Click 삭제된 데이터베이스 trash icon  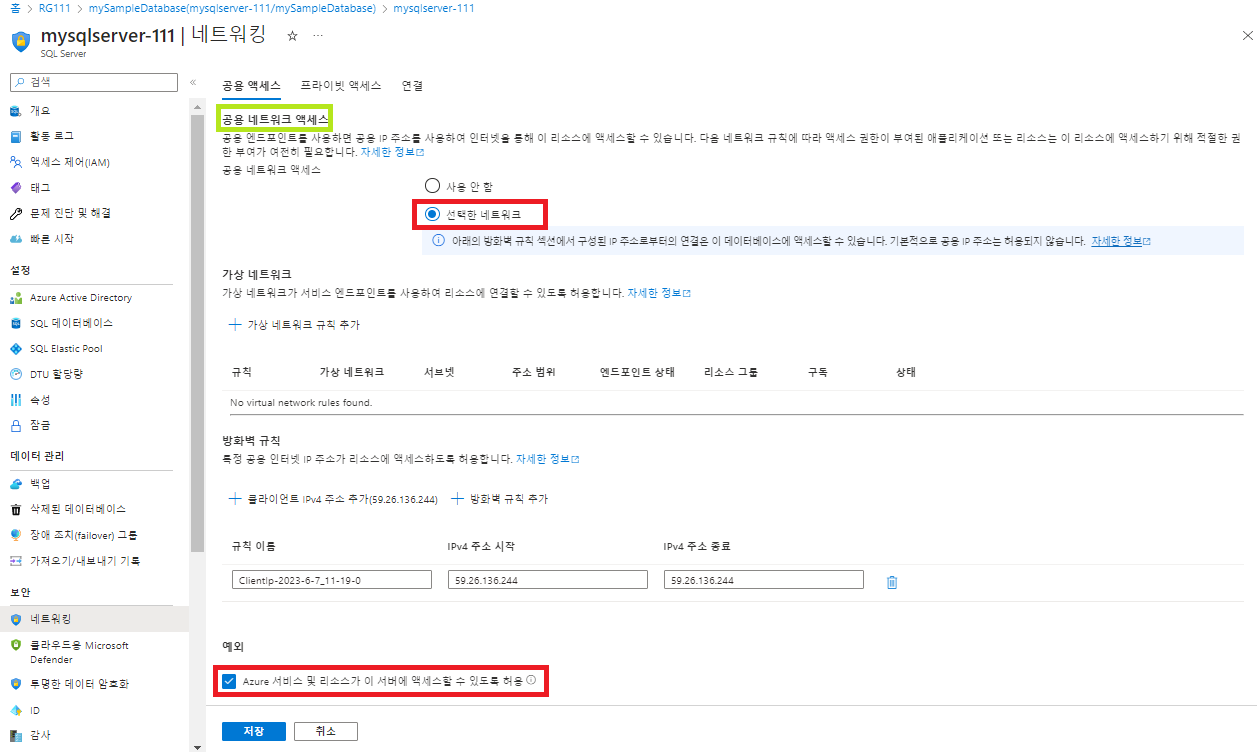click(x=15, y=509)
